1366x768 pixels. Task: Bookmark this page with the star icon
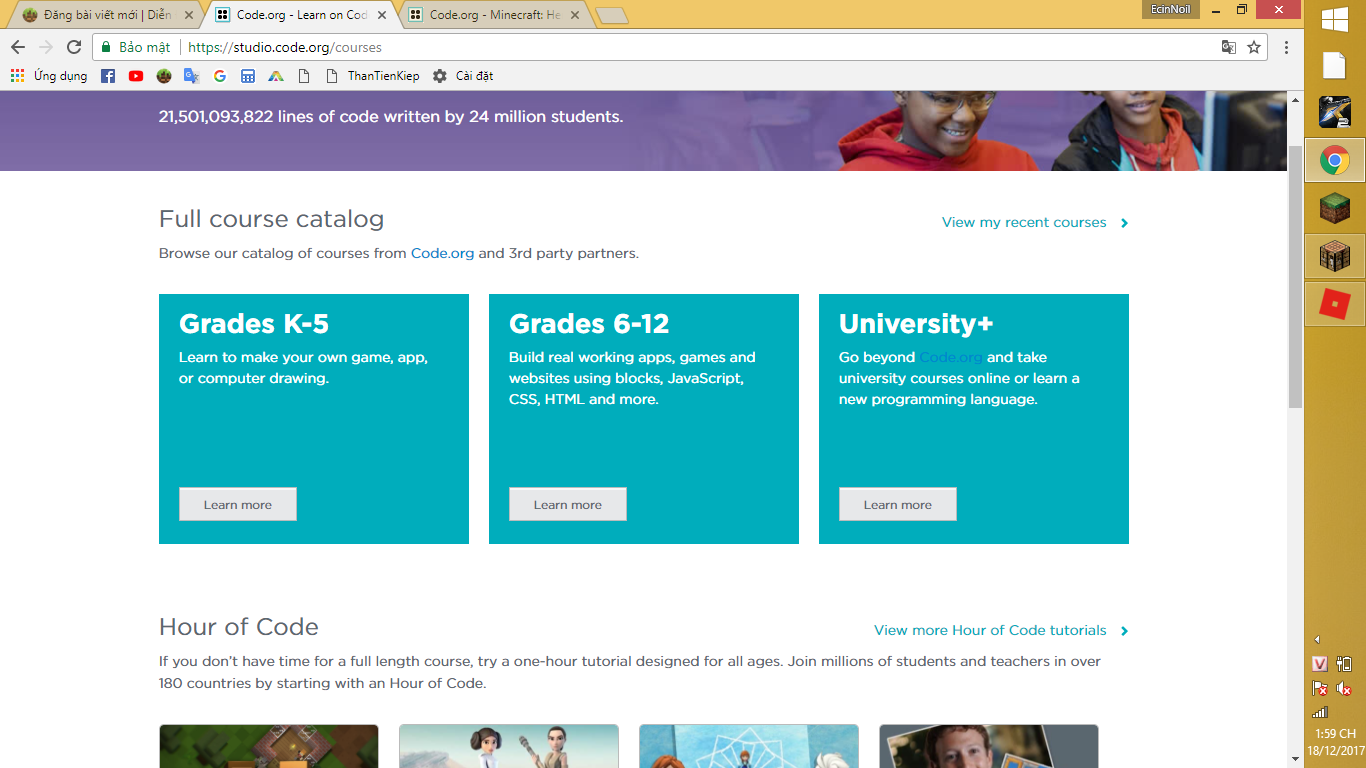[x=1254, y=47]
